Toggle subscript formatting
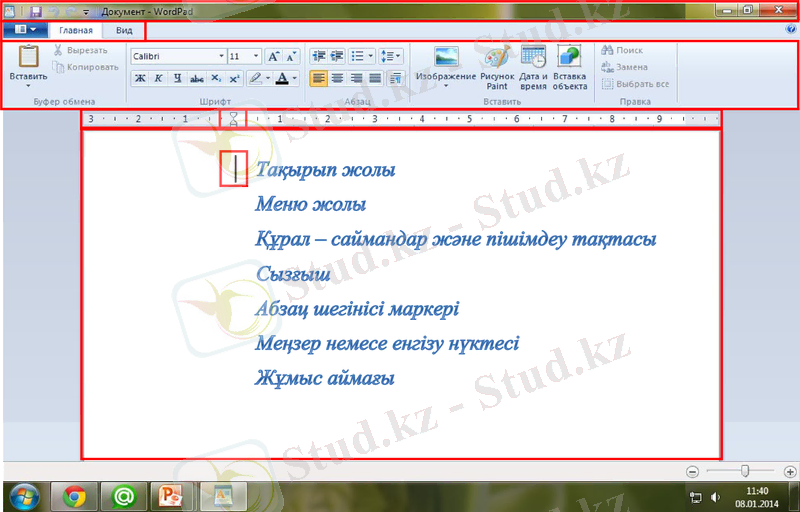This screenshot has height=512, width=800. 216,78
